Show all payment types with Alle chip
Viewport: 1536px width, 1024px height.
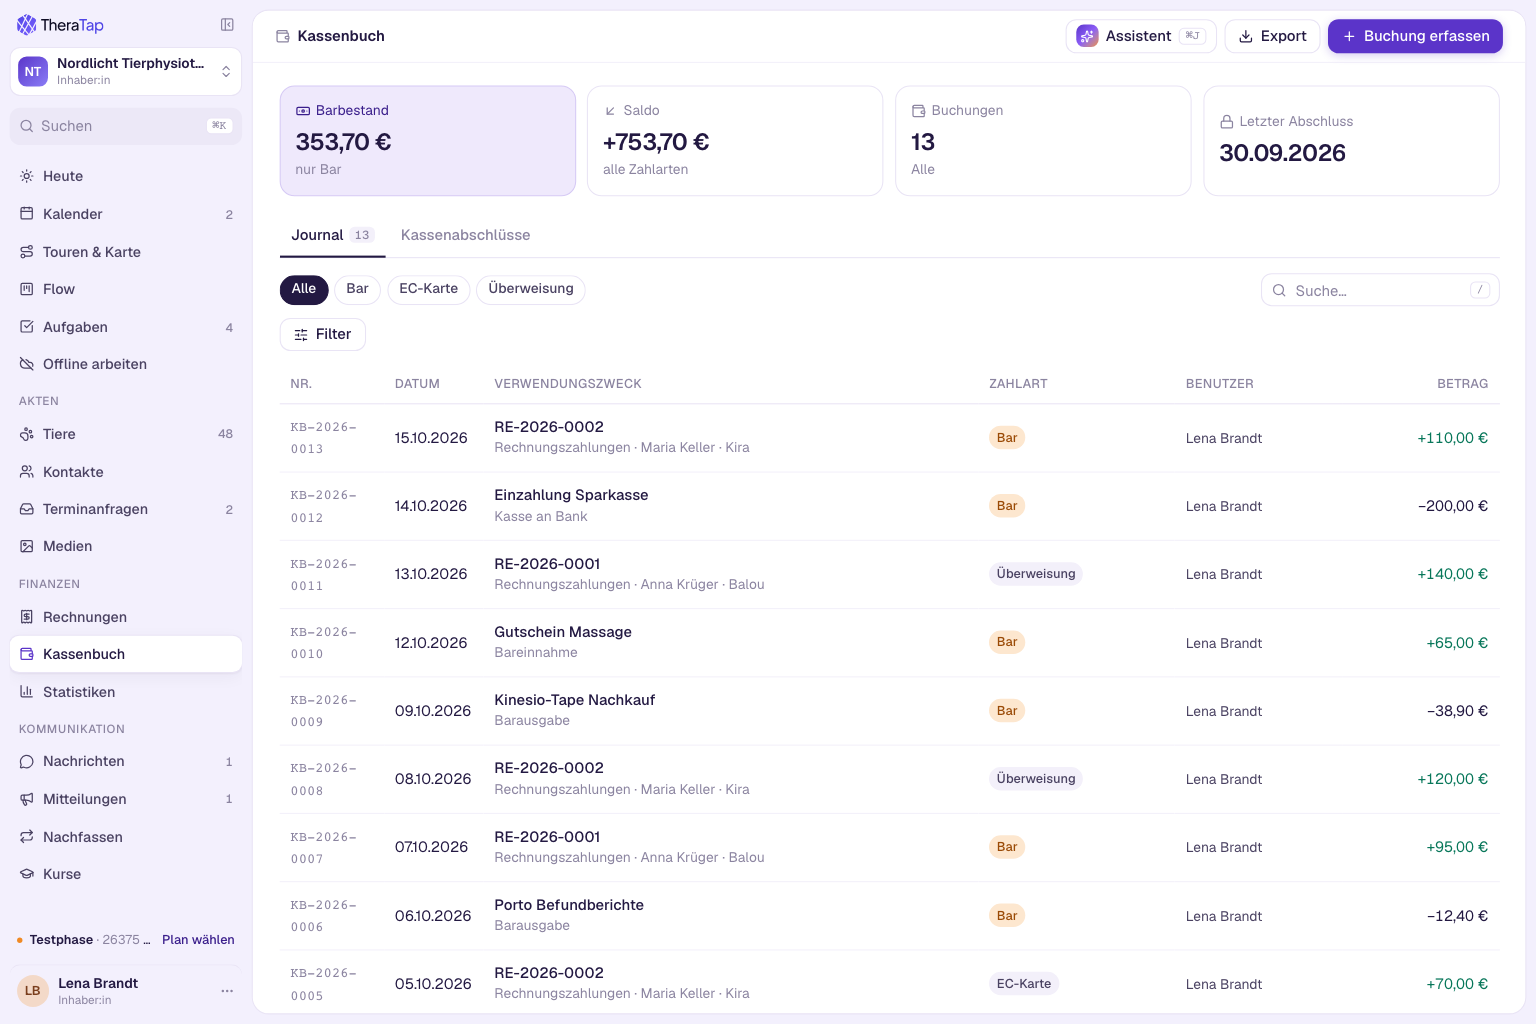(304, 289)
